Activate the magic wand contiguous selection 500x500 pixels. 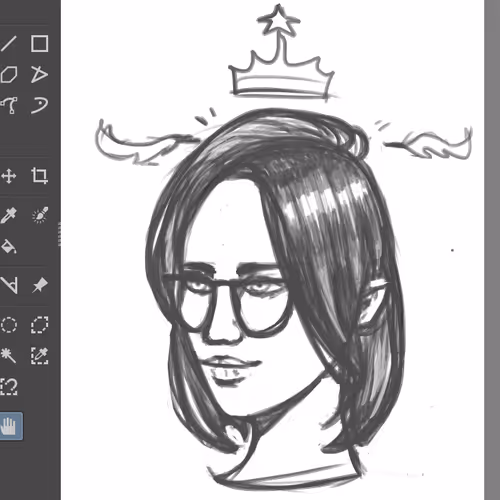tap(8, 355)
